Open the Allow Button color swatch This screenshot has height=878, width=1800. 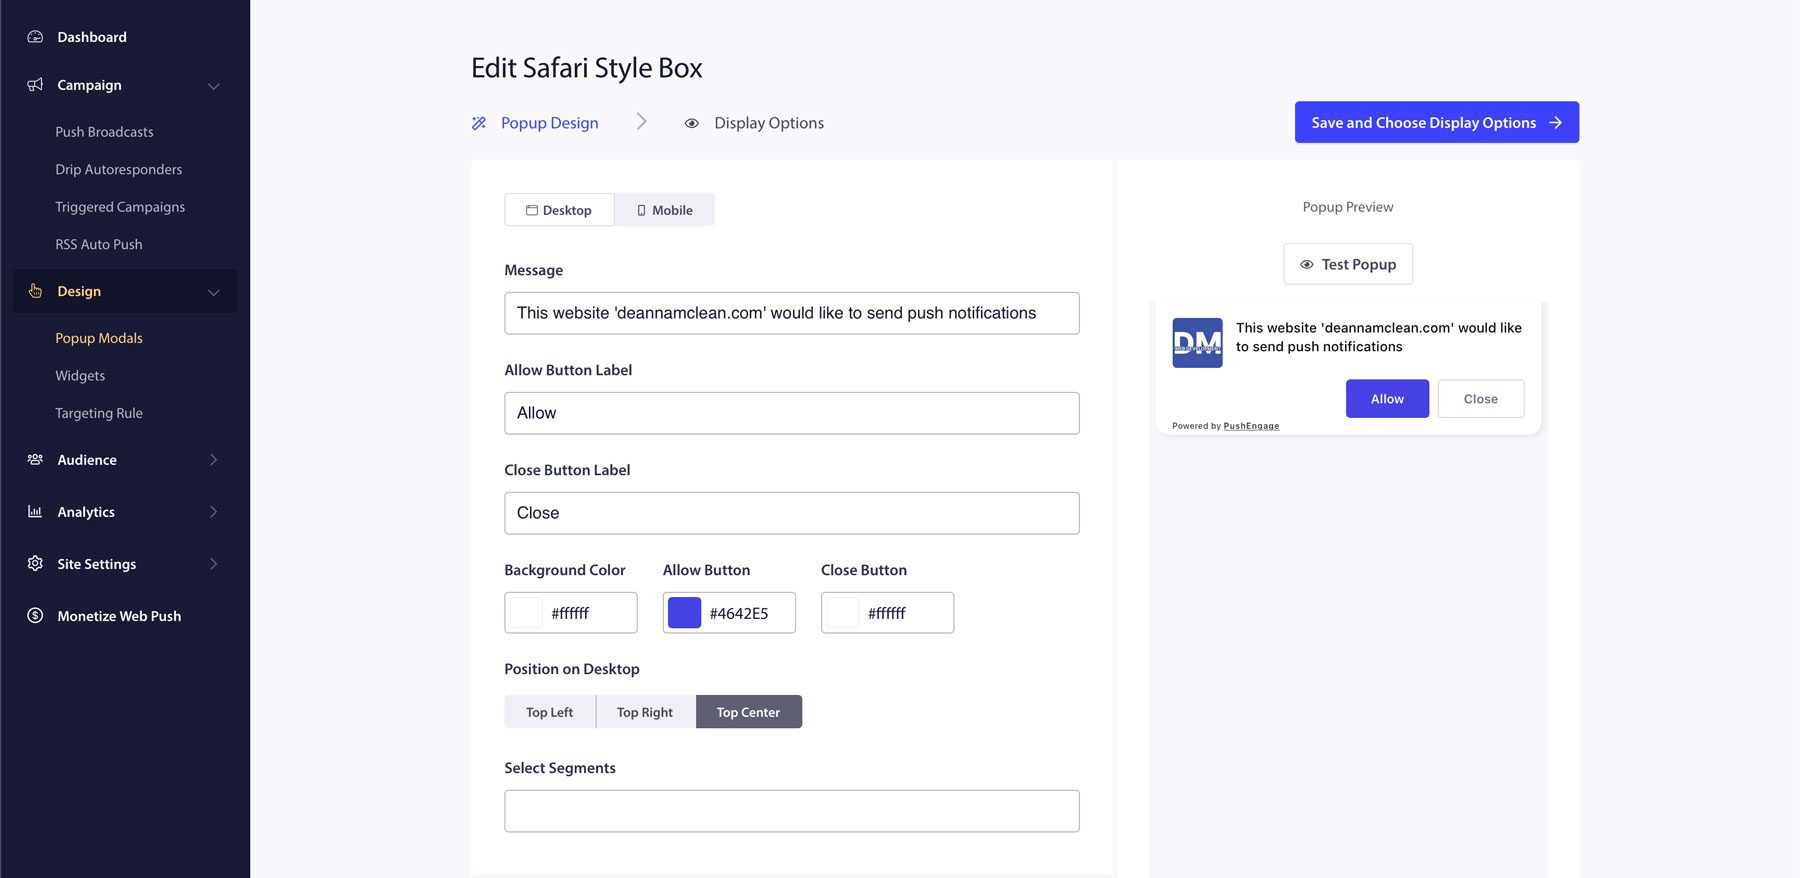click(684, 613)
